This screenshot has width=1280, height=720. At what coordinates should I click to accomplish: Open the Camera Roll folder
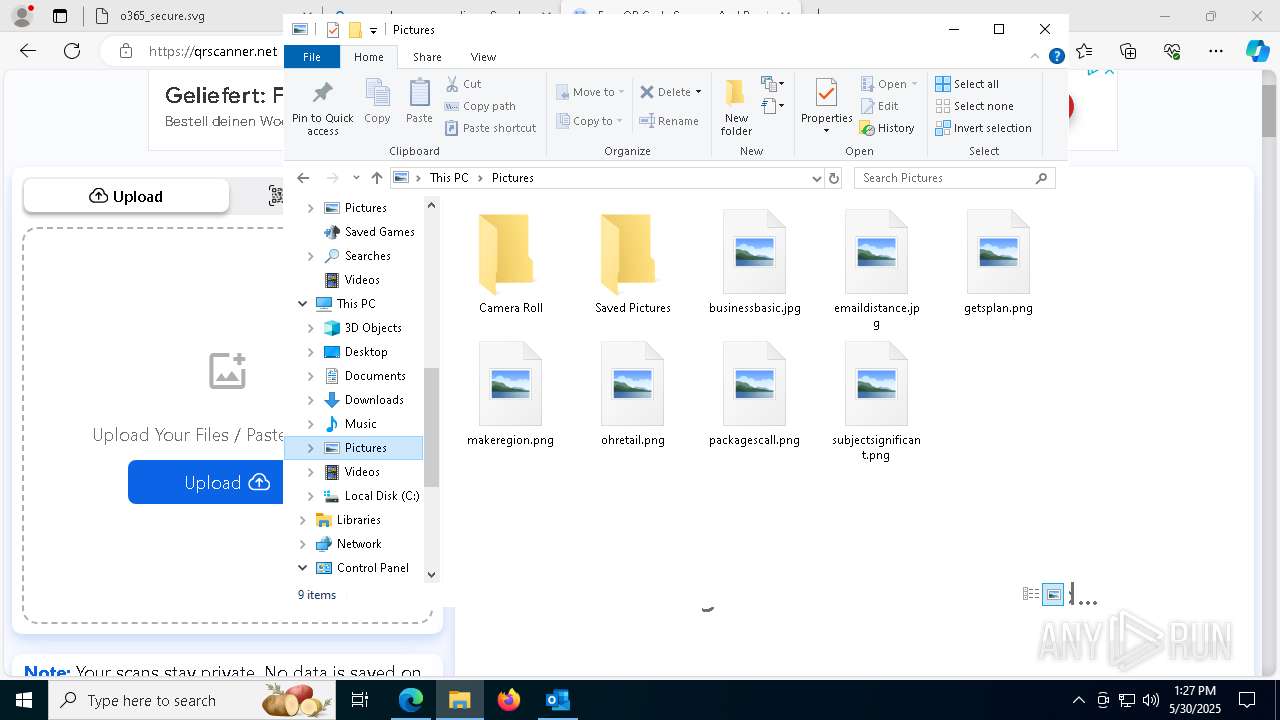pyautogui.click(x=510, y=263)
